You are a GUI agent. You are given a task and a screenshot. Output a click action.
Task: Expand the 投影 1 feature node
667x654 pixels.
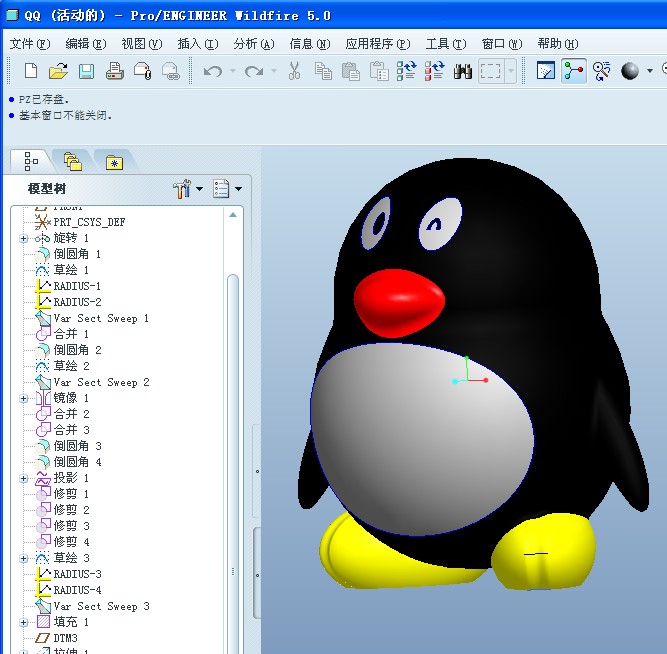click(x=24, y=478)
